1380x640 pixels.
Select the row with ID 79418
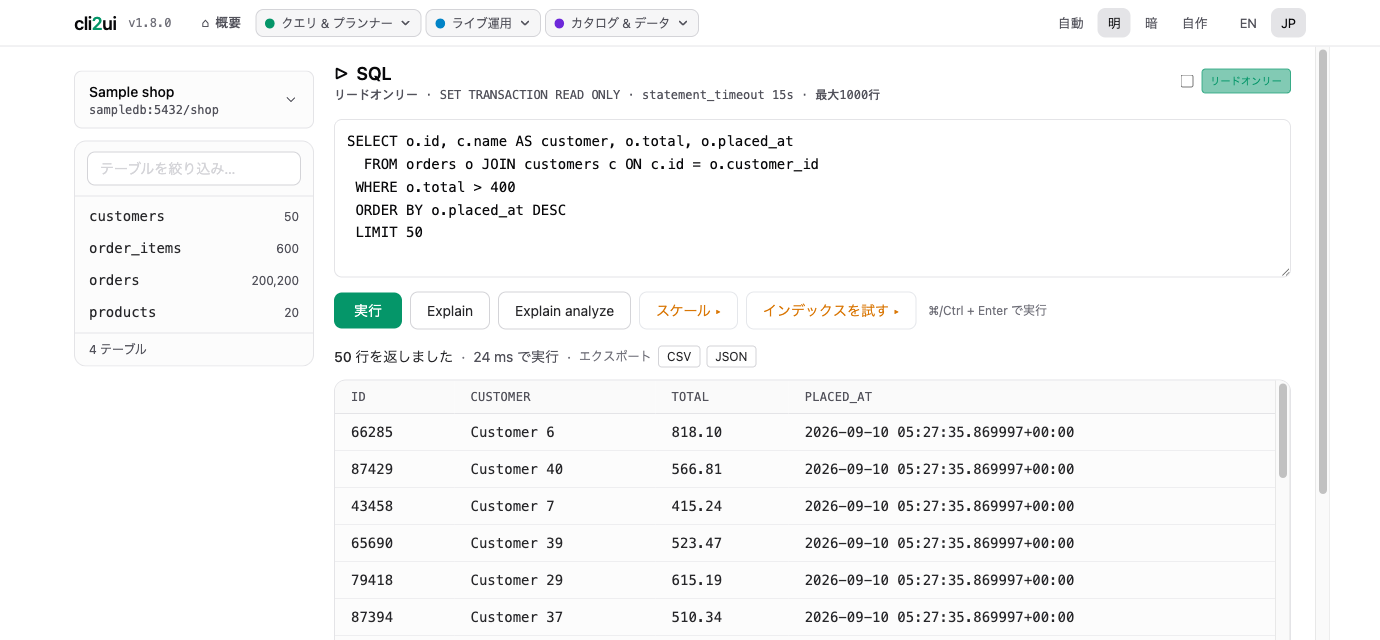(x=805, y=580)
